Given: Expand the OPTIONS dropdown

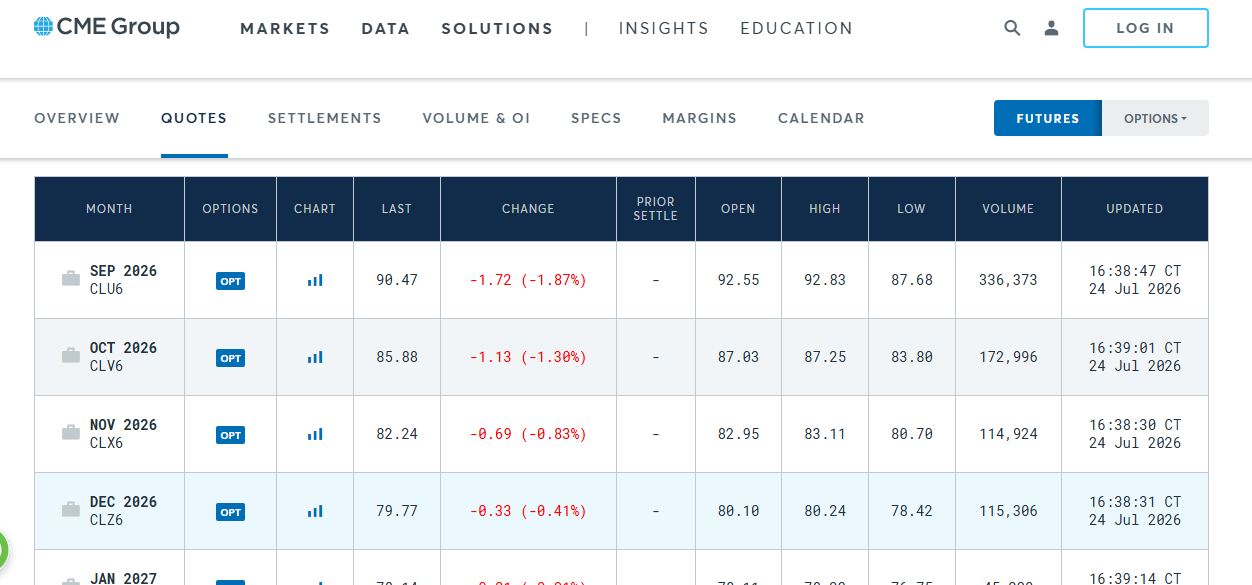Looking at the screenshot, I should coord(1155,118).
